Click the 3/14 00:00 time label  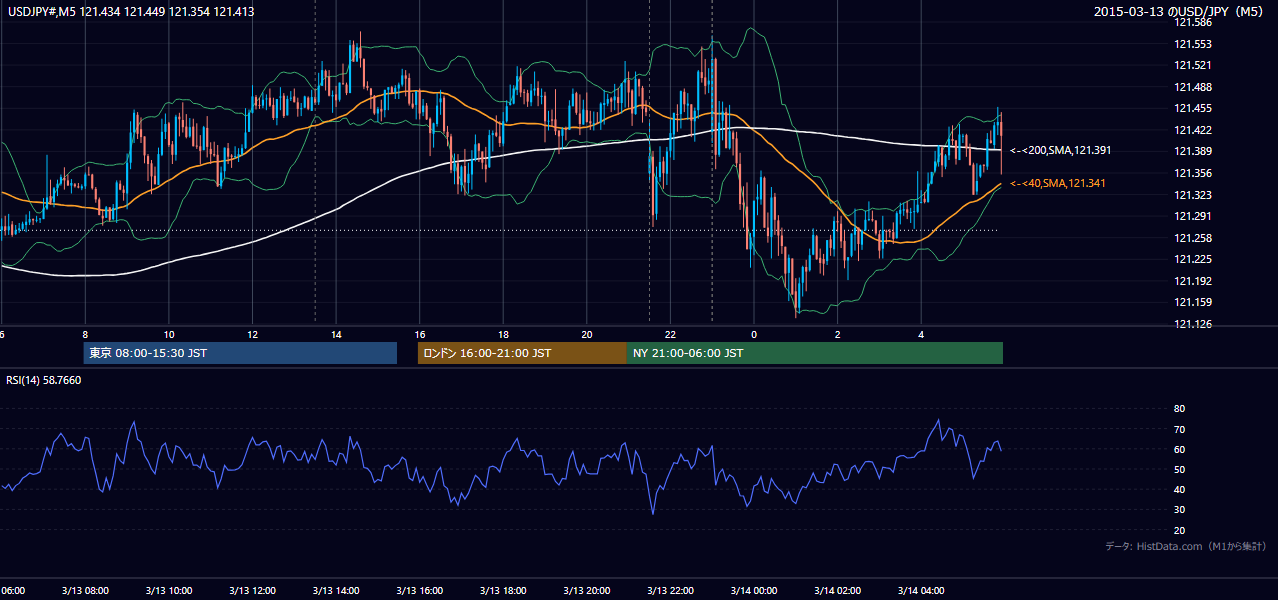click(754, 591)
